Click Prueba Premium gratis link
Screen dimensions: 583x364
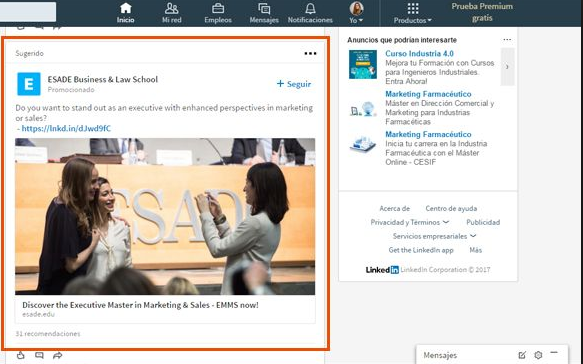pyautogui.click(x=482, y=12)
